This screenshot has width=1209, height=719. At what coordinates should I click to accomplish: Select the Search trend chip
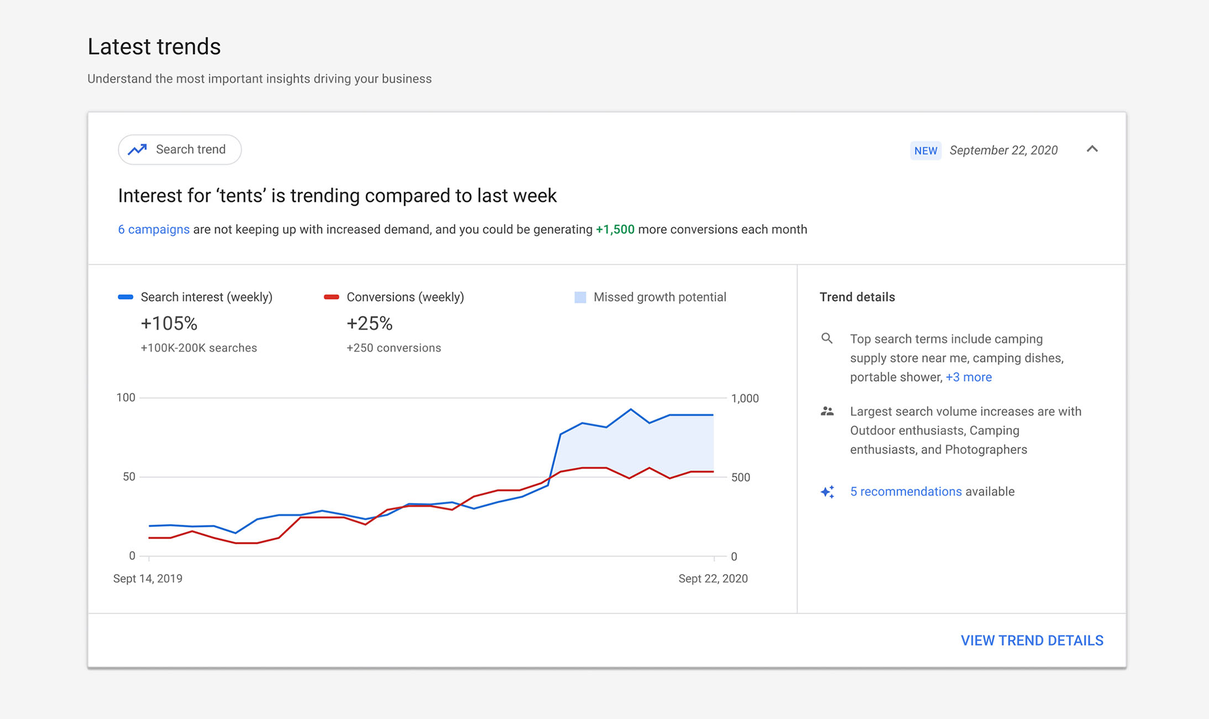[180, 150]
